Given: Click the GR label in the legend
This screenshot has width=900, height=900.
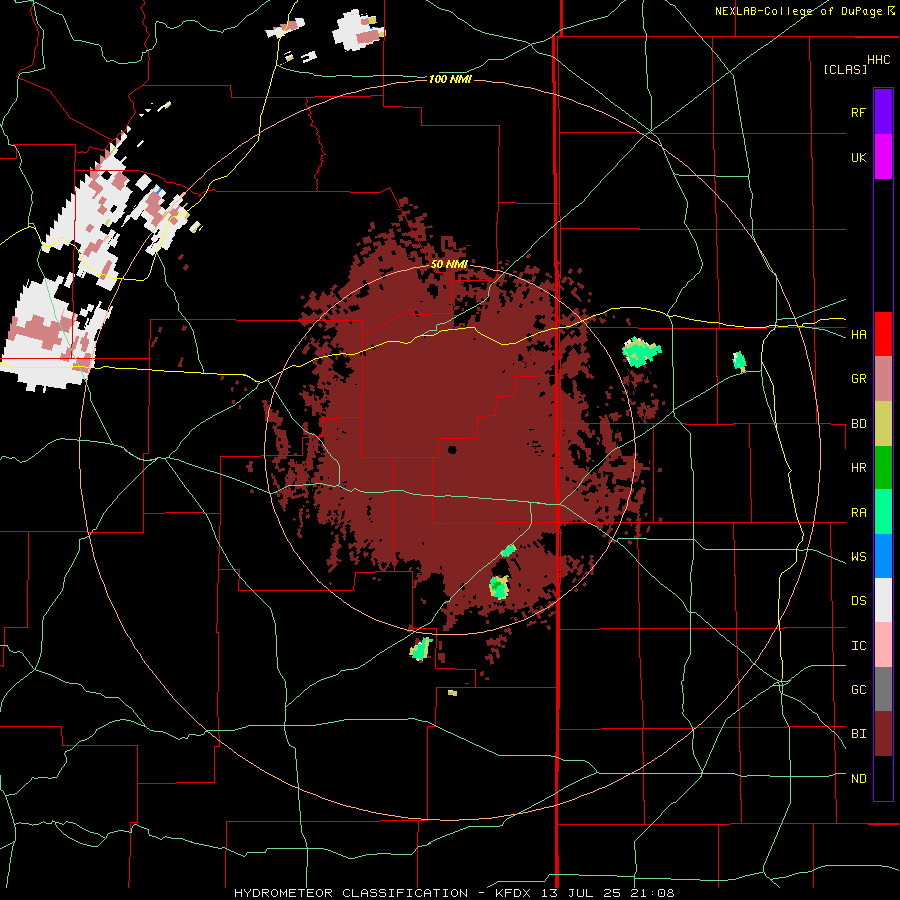Looking at the screenshot, I should coord(858,379).
